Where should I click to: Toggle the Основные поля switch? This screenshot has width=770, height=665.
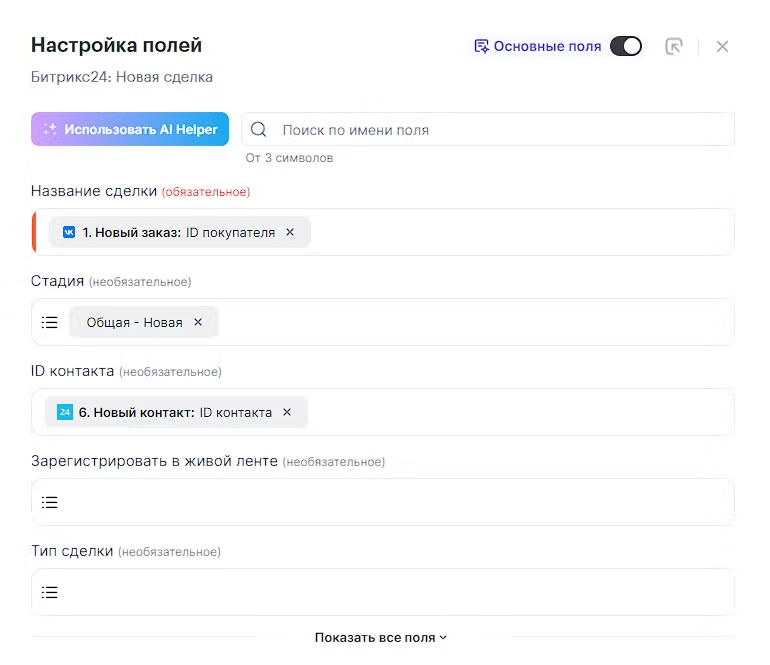click(x=626, y=46)
